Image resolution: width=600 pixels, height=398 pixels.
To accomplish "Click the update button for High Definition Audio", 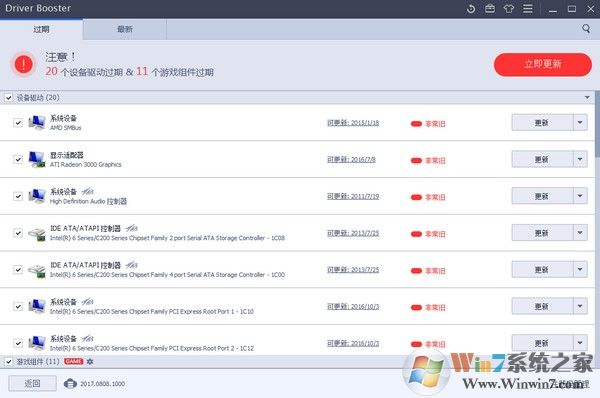I will (x=542, y=196).
